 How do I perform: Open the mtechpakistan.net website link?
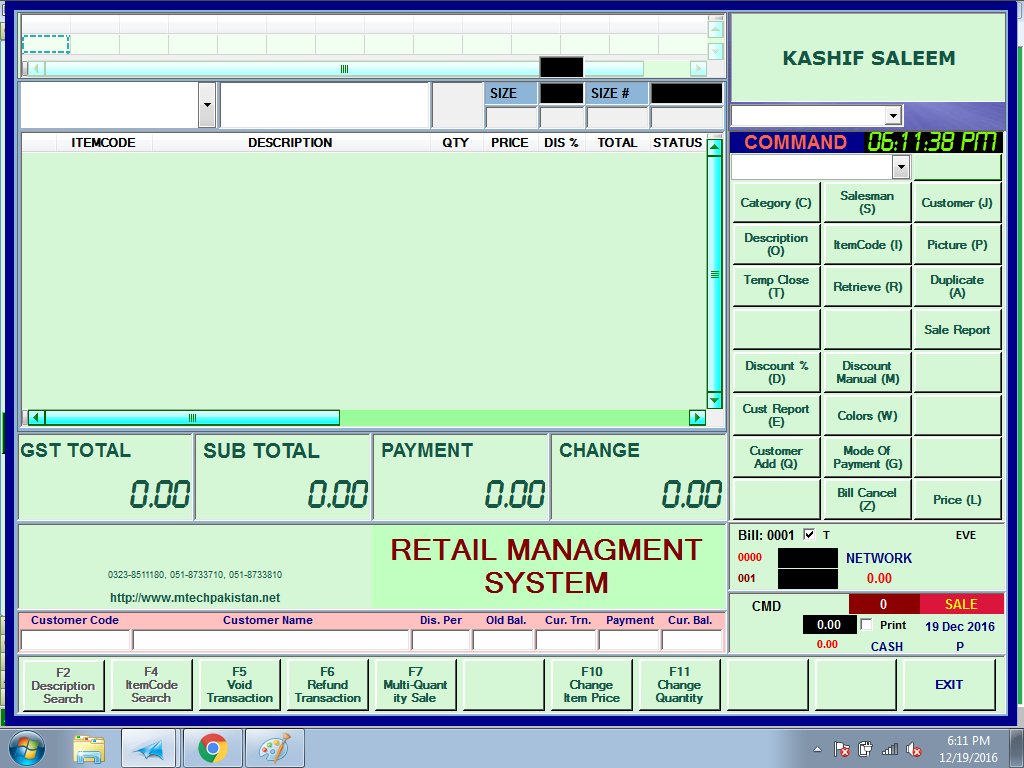[x=194, y=598]
